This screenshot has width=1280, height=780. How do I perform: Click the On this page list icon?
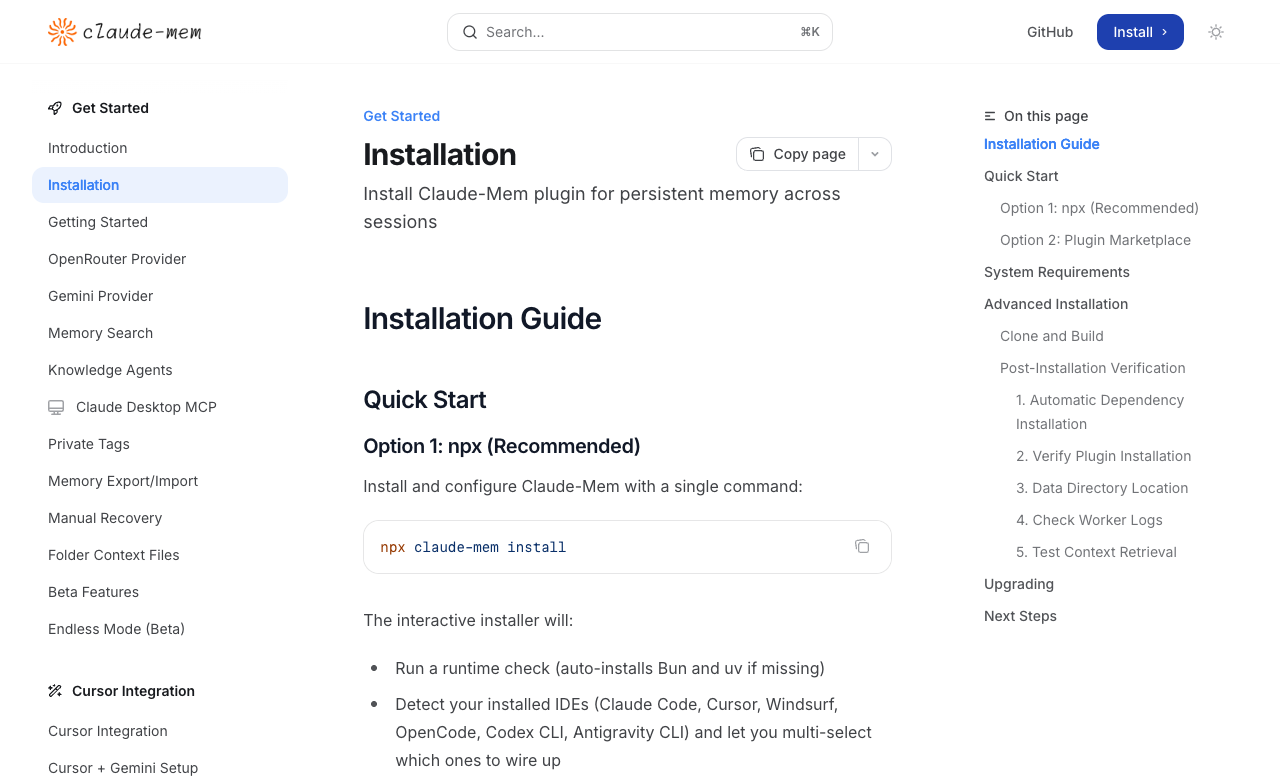point(990,116)
